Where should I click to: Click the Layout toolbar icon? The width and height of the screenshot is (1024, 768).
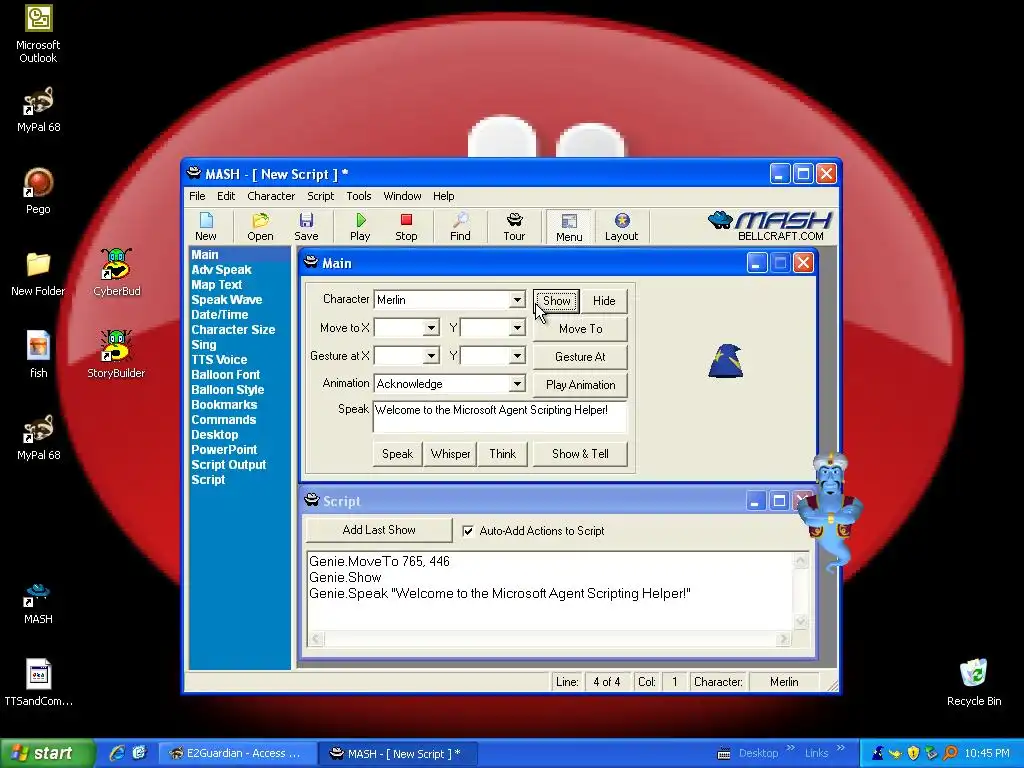pyautogui.click(x=621, y=227)
